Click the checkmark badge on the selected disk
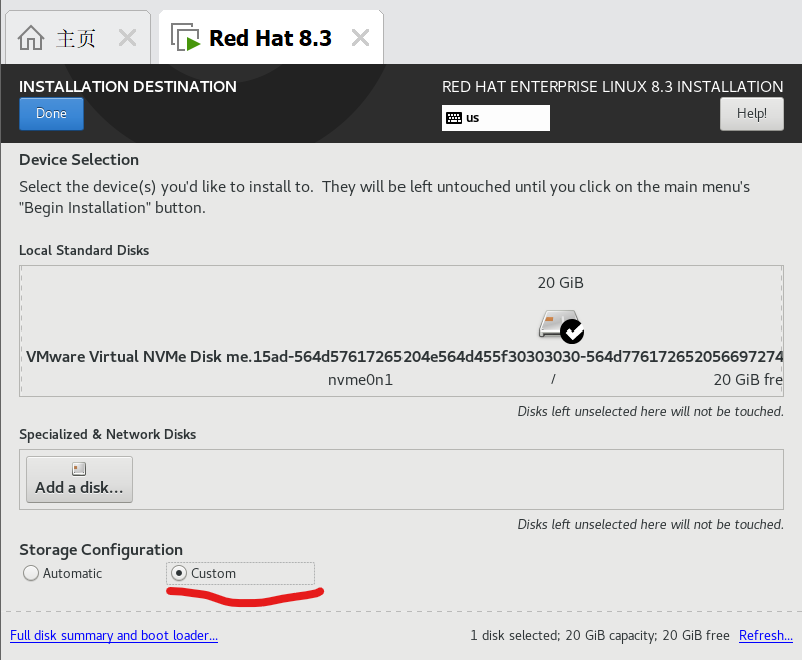 [x=571, y=333]
